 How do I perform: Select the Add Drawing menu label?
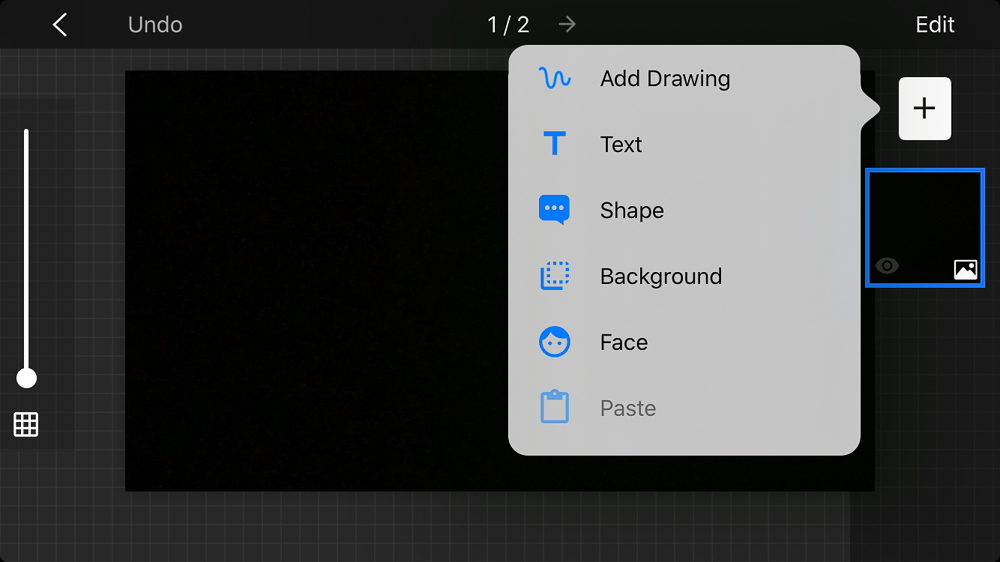(x=665, y=78)
